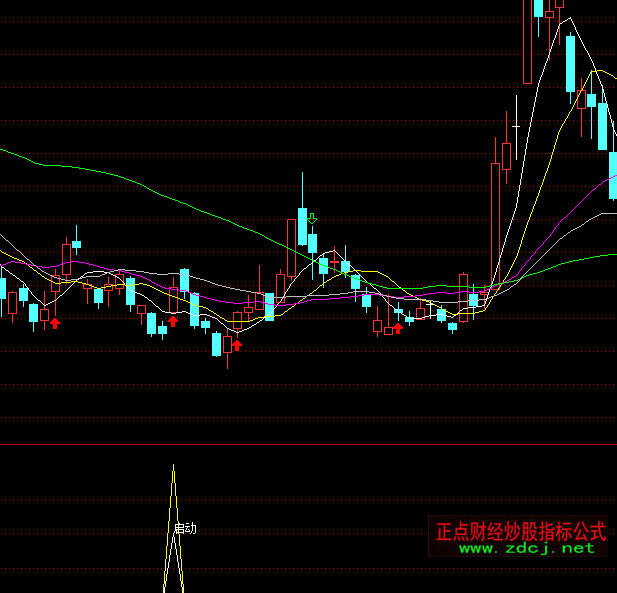617x593 pixels.
Task: Click the hollow red candle beside leftmost red arrow
Action: [44, 314]
